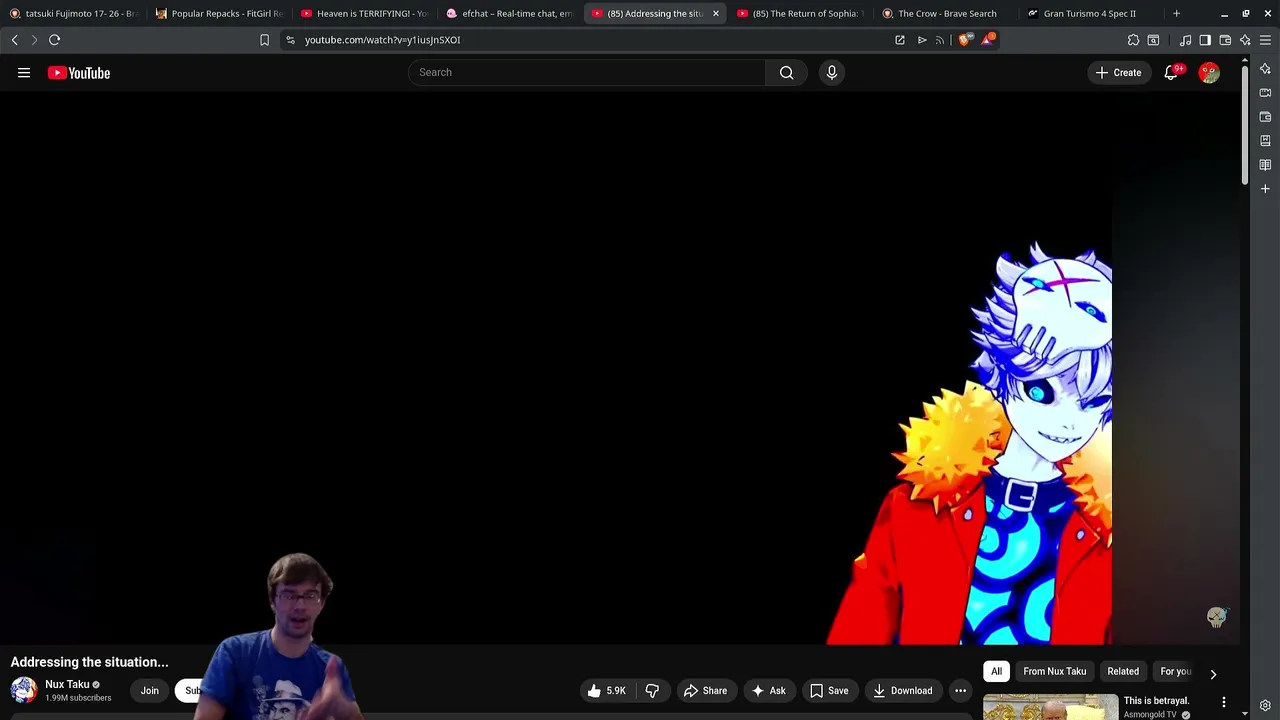Open reading list book icon in sidebar
The height and width of the screenshot is (720, 1280).
[x=1265, y=165]
